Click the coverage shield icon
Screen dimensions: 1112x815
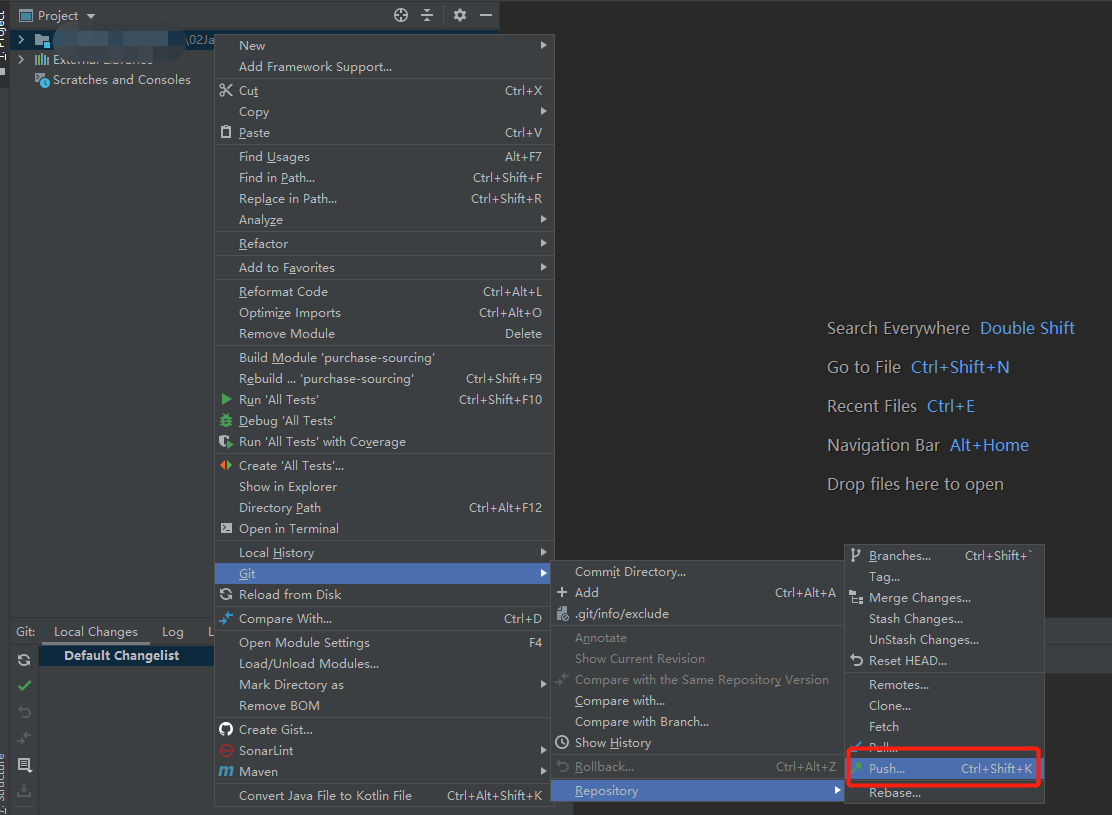pos(226,441)
